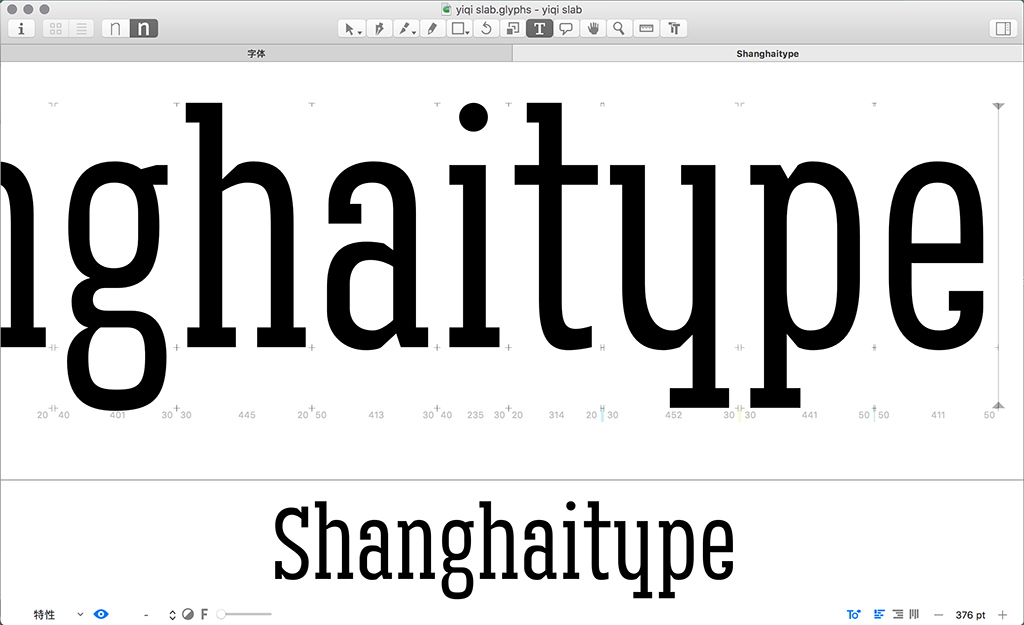Click the 235 width value
1024x625 pixels.
(475, 415)
